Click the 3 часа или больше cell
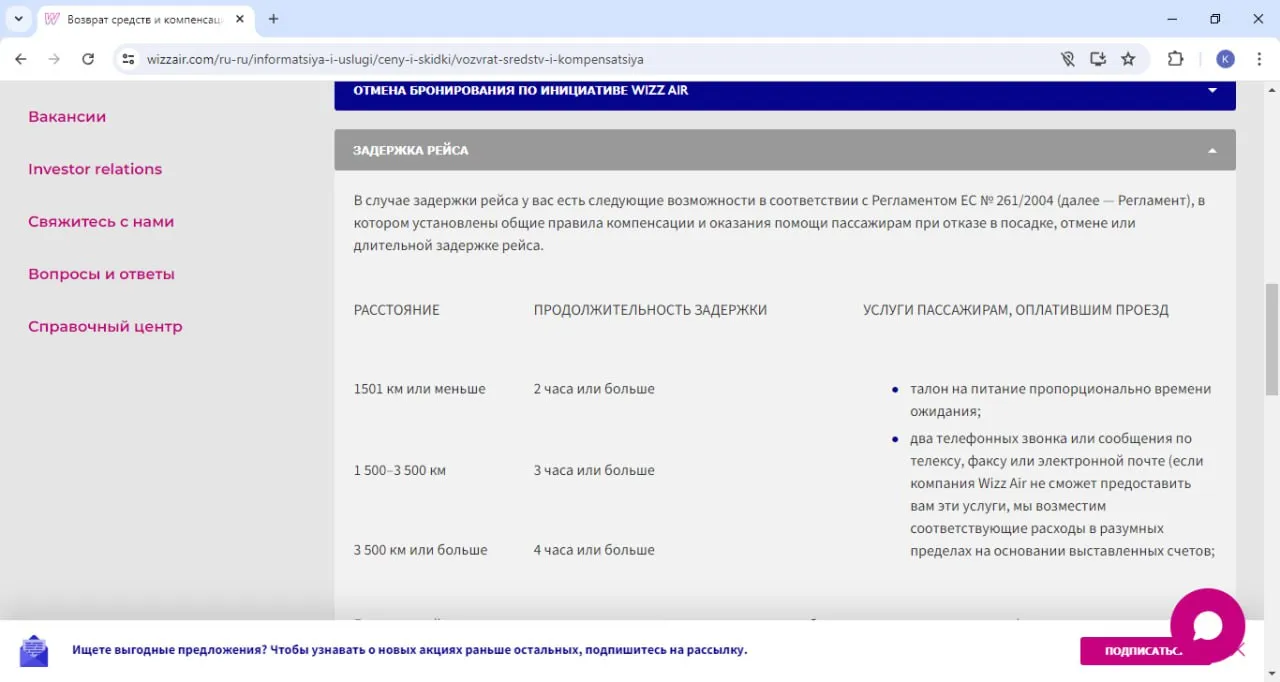 coord(594,470)
